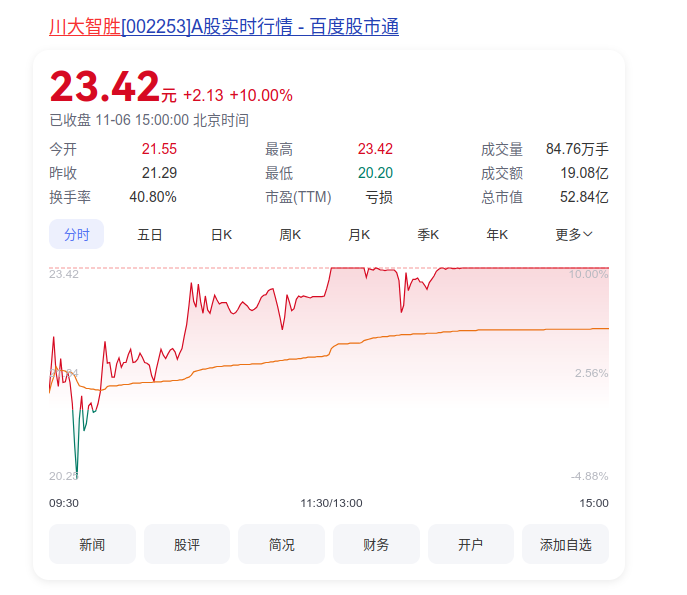Click the 总市值 label

502,197
